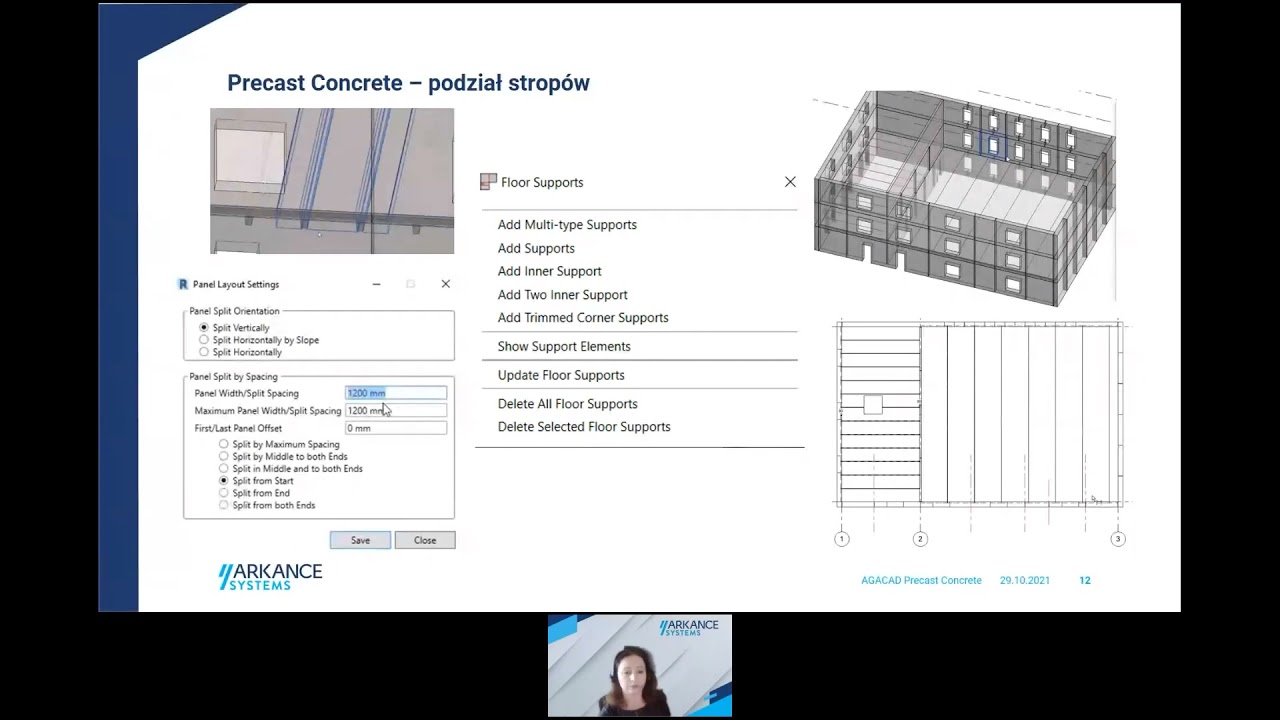Screen dimensions: 1280x720
Task: Select Split in Middle and to both Ends
Action: 224,468
